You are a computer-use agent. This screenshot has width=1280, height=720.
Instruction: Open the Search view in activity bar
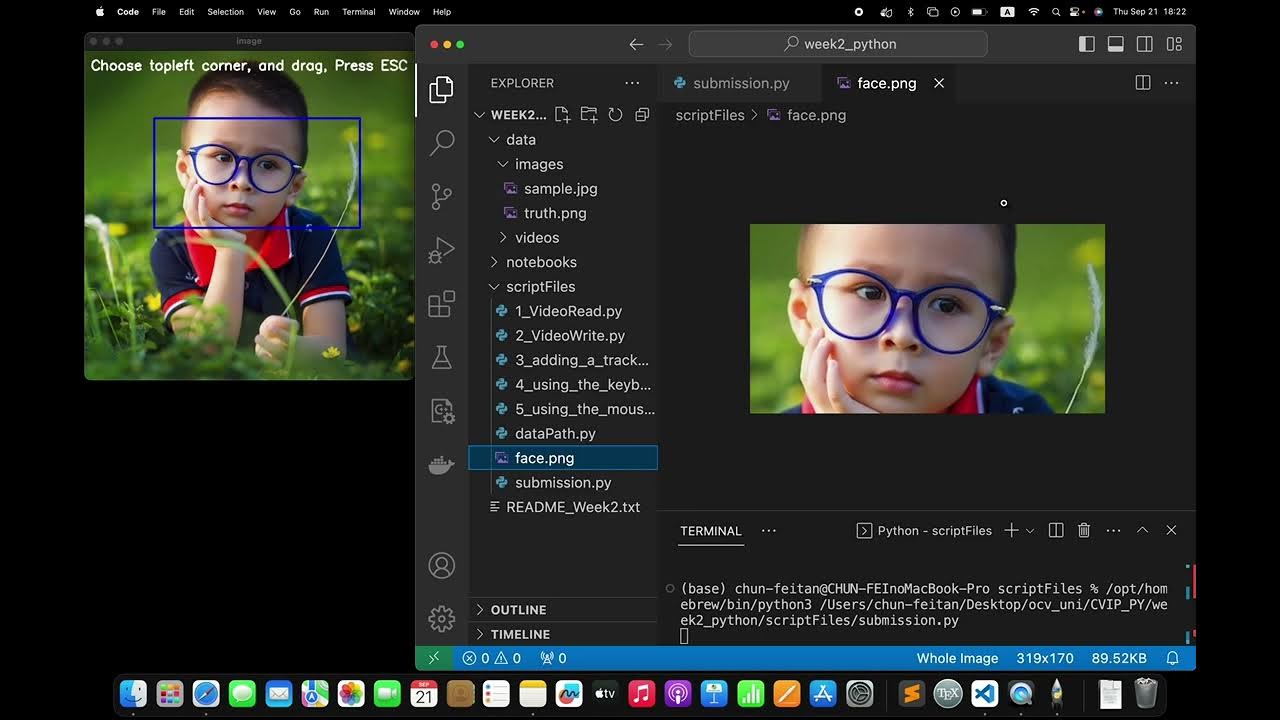pos(441,143)
